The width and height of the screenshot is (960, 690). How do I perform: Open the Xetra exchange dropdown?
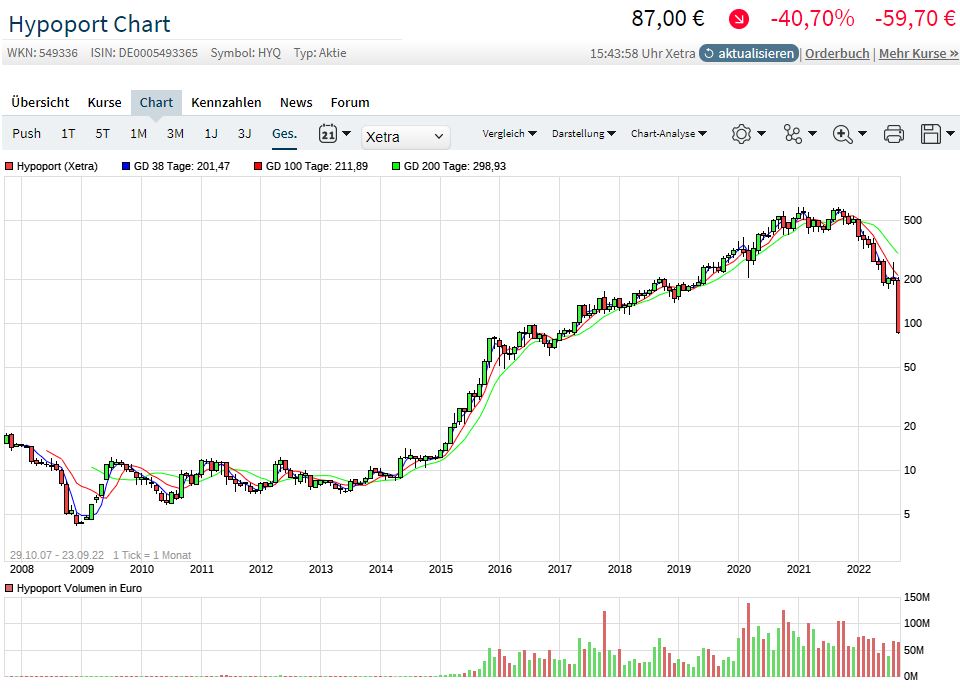(x=405, y=137)
